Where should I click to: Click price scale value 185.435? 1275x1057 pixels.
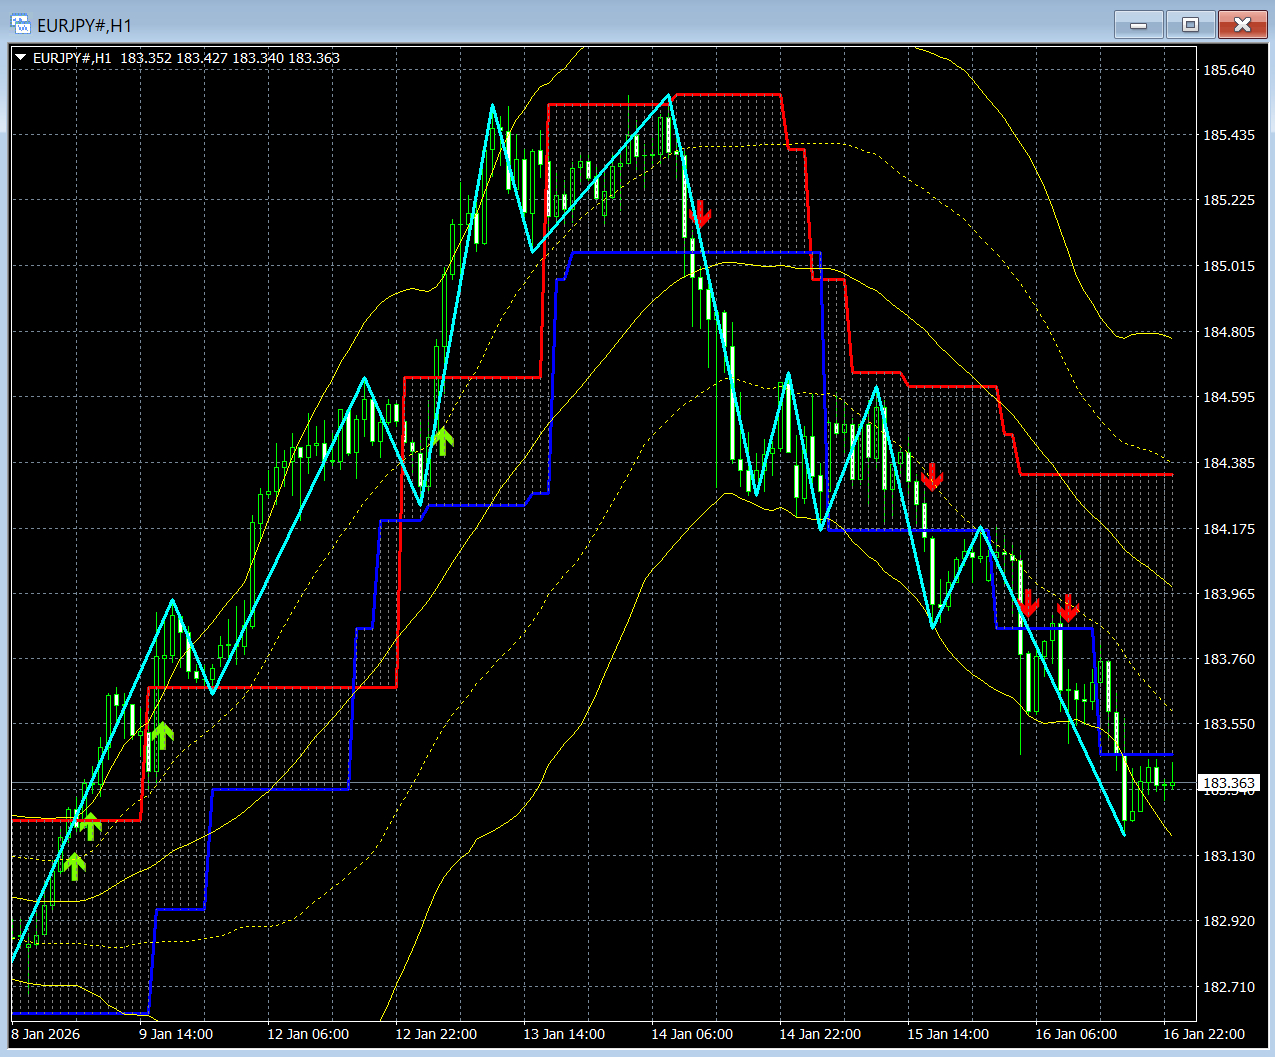click(1228, 135)
